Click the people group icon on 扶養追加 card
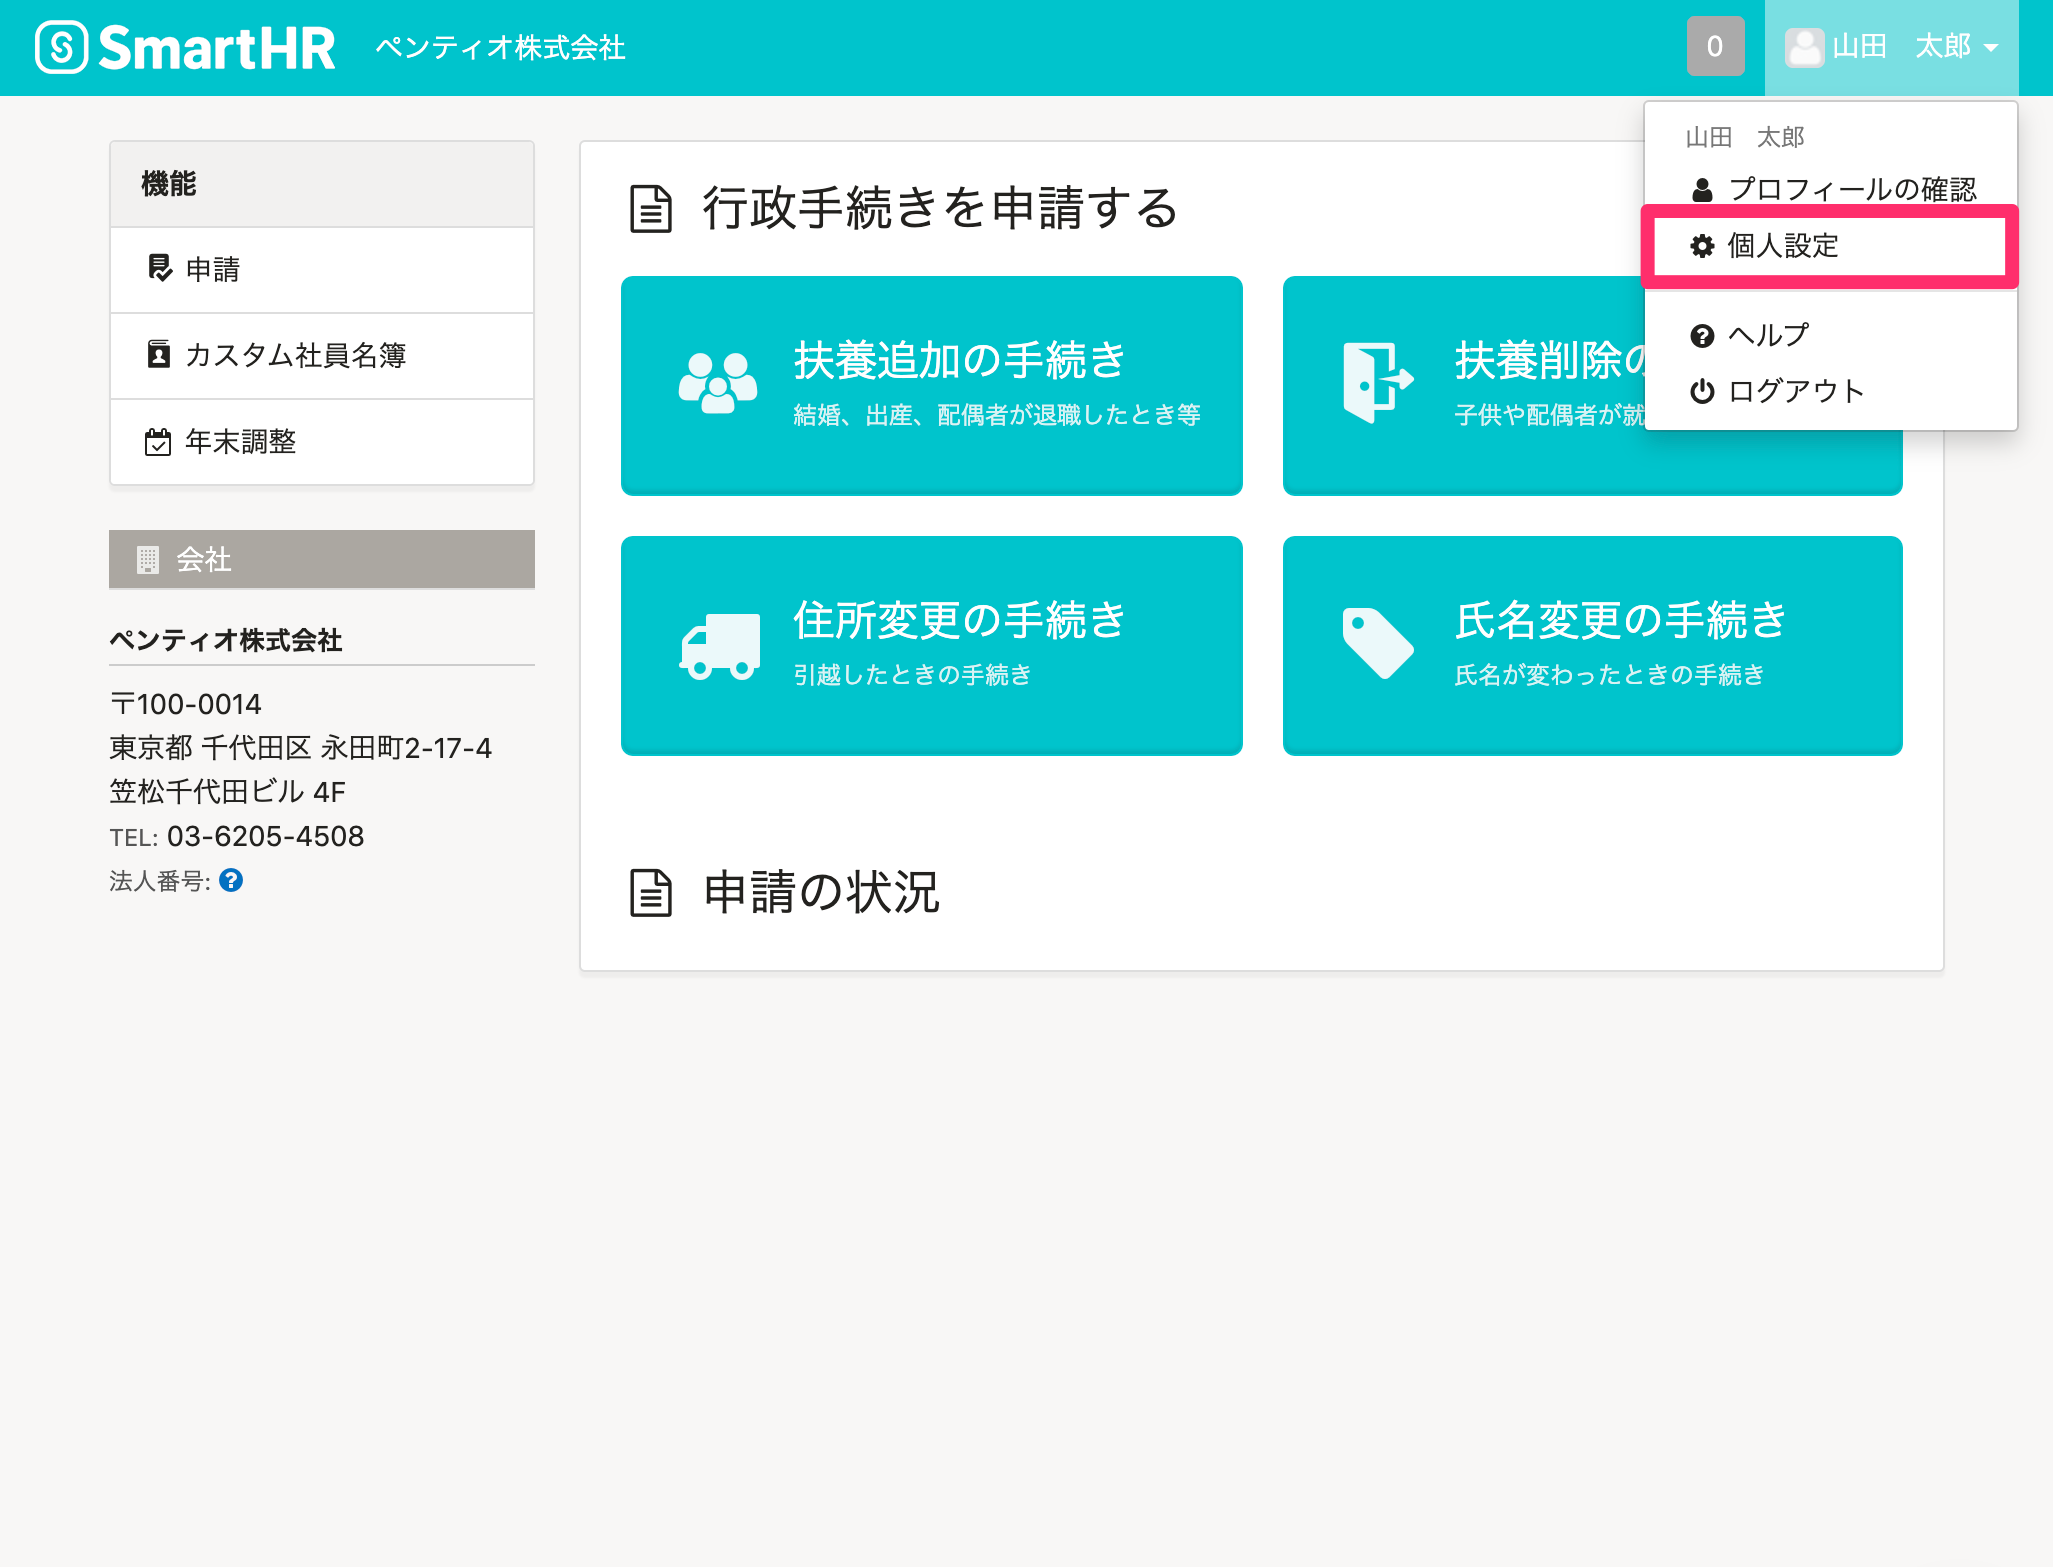This screenshot has width=2053, height=1567. (718, 383)
